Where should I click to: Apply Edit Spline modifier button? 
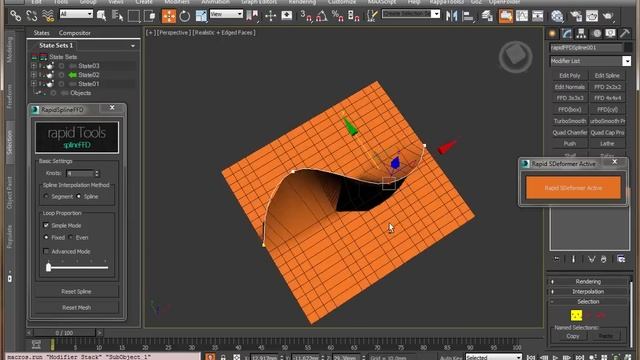tap(607, 76)
